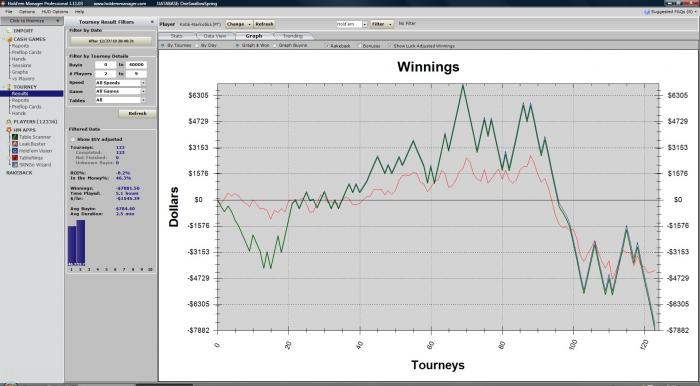This screenshot has width=700, height=386.
Task: Open the Game dropdown in filters
Action: [x=143, y=91]
